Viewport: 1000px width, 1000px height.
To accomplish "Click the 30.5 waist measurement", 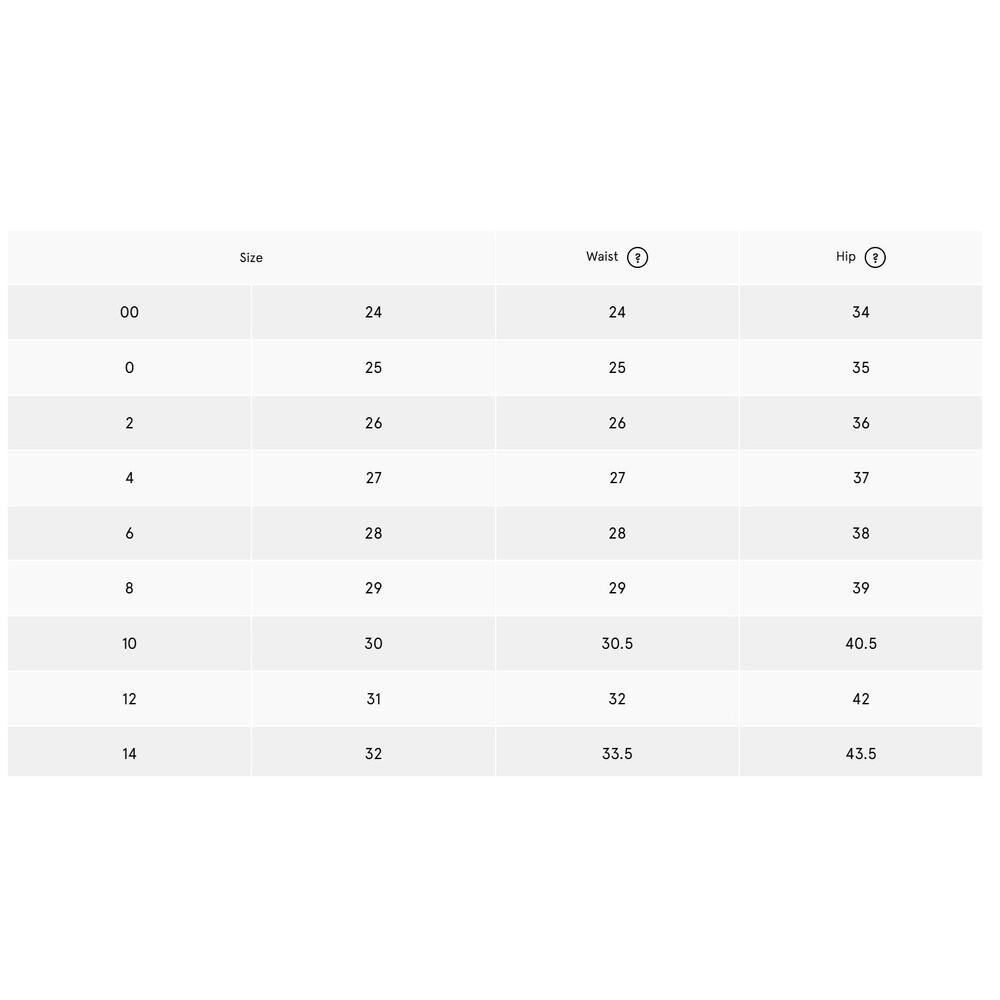I will click(617, 643).
